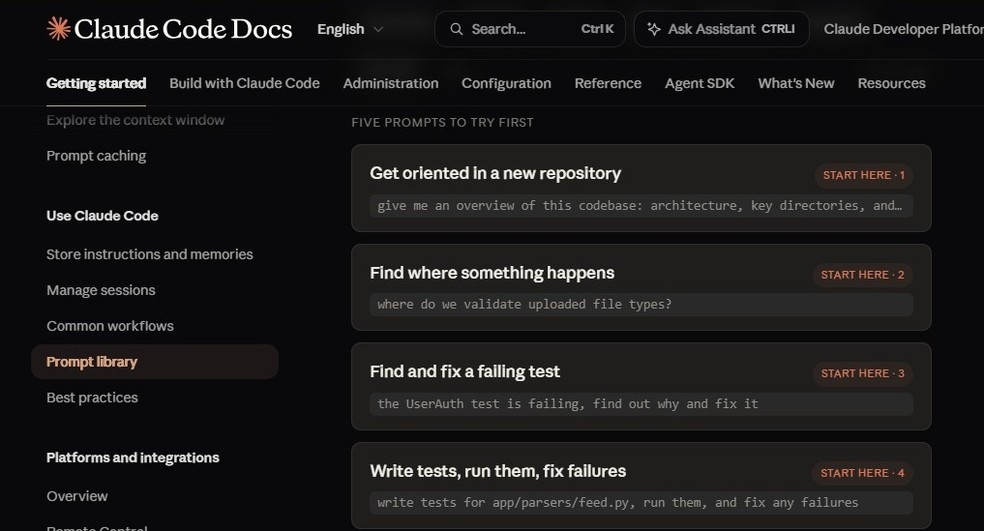984x531 pixels.
Task: Click the chevron beside English
Action: pyautogui.click(x=378, y=30)
